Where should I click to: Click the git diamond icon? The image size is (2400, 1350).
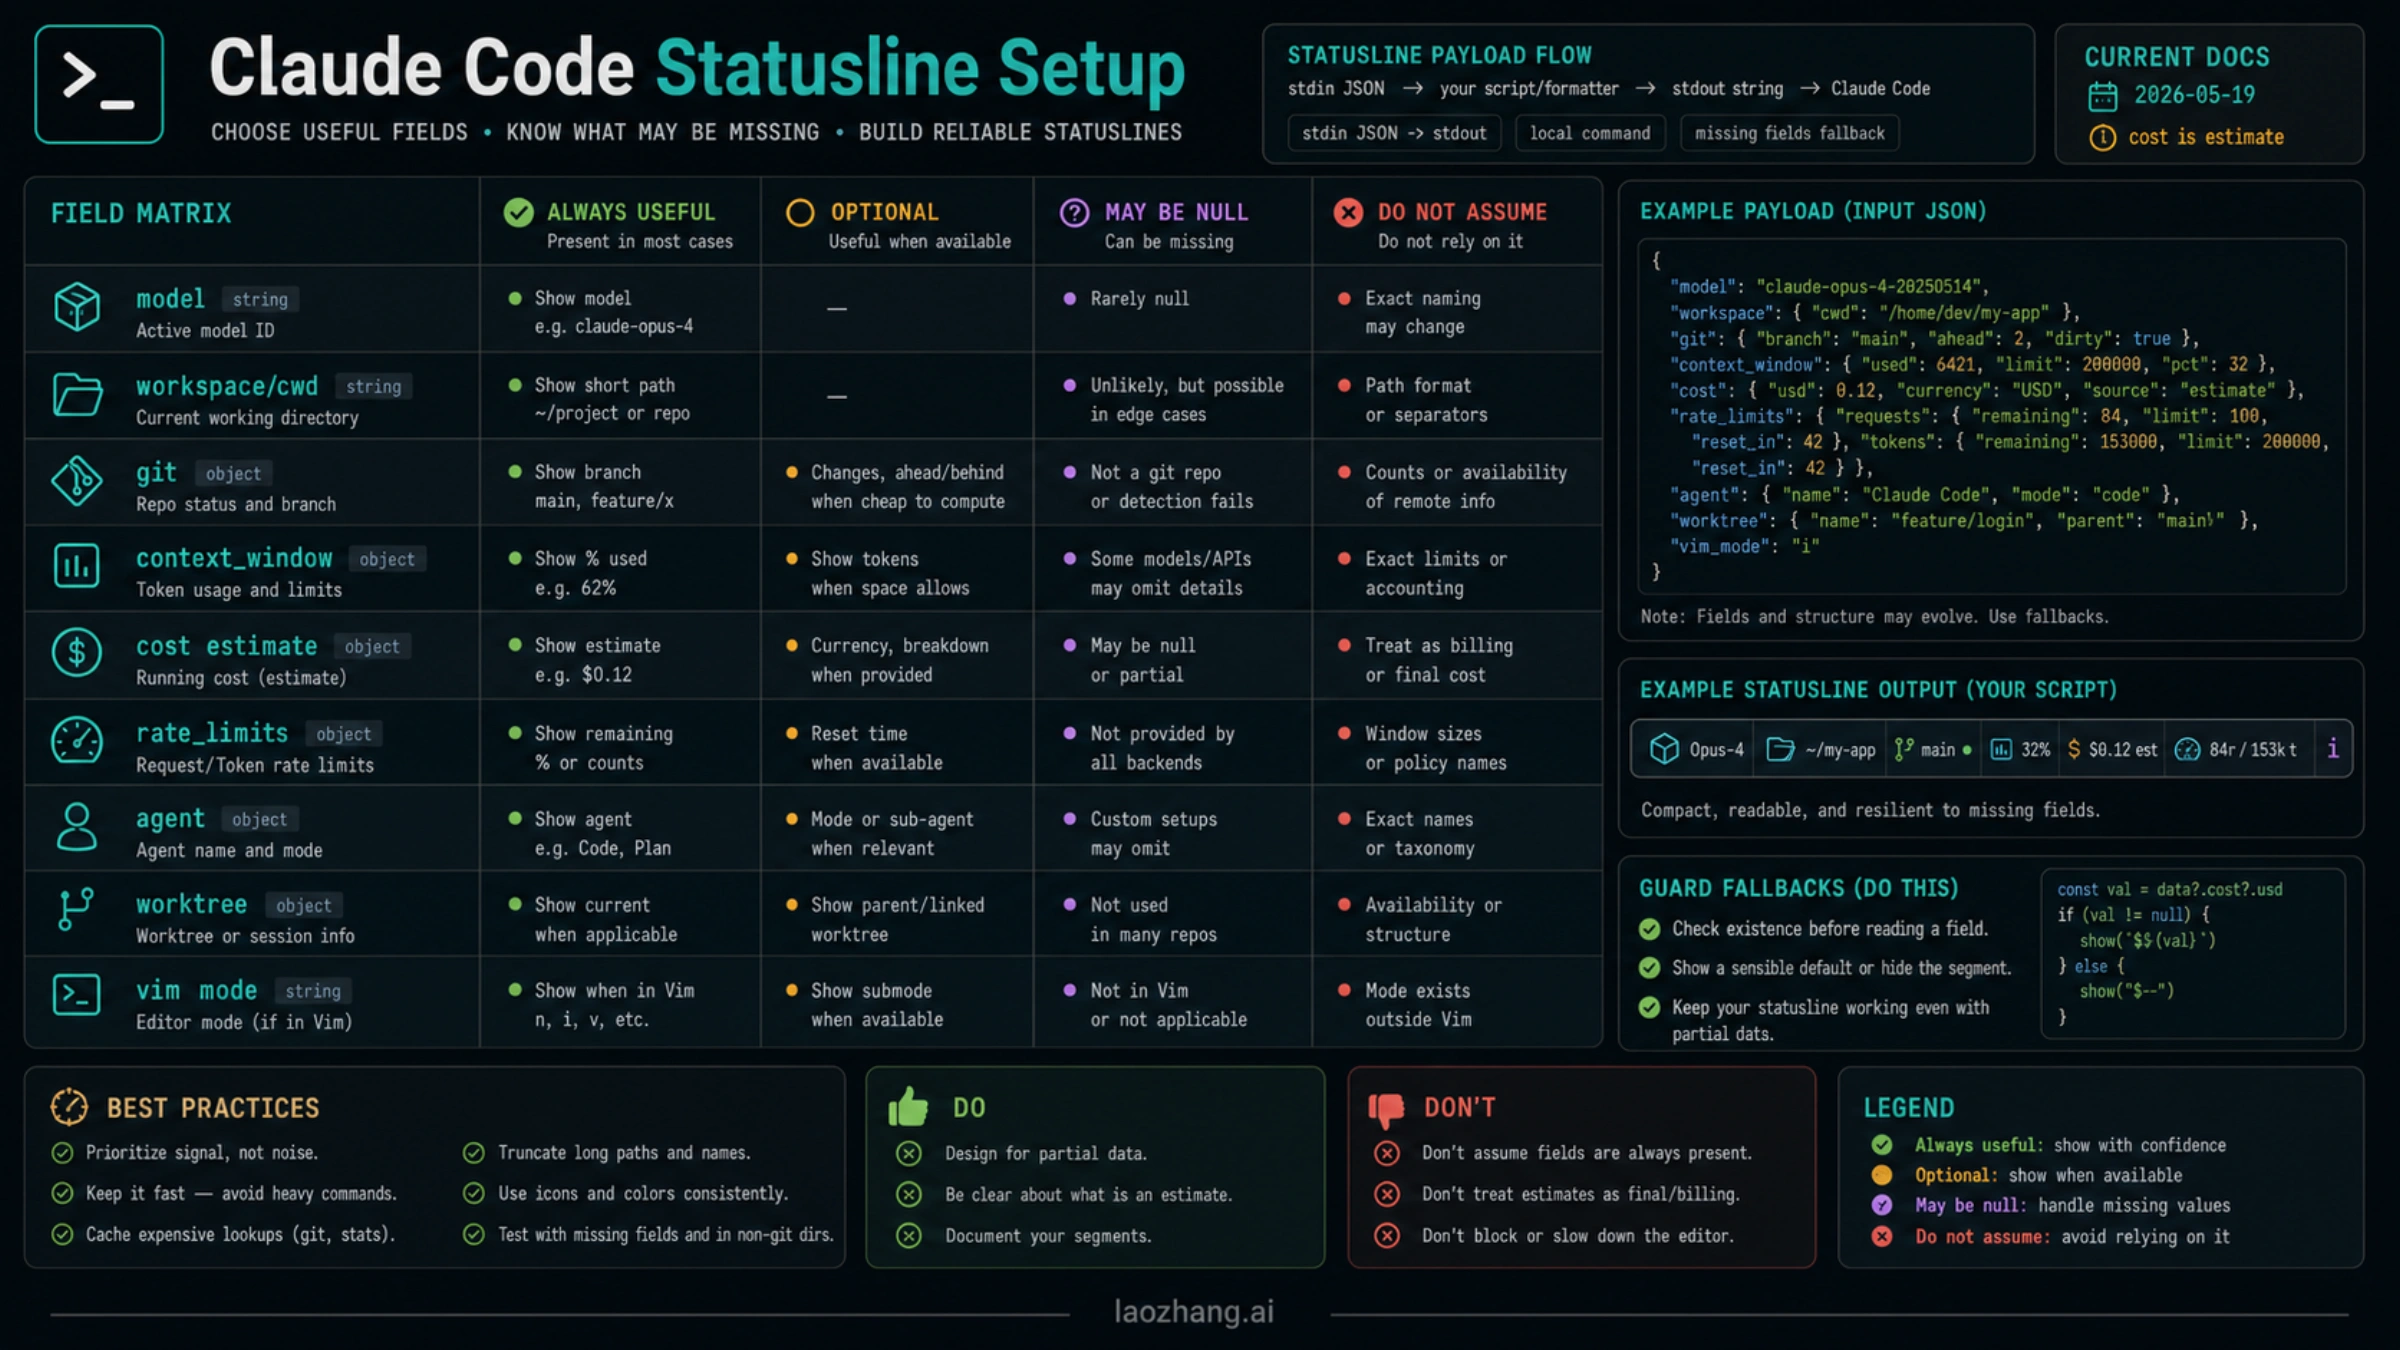(77, 481)
